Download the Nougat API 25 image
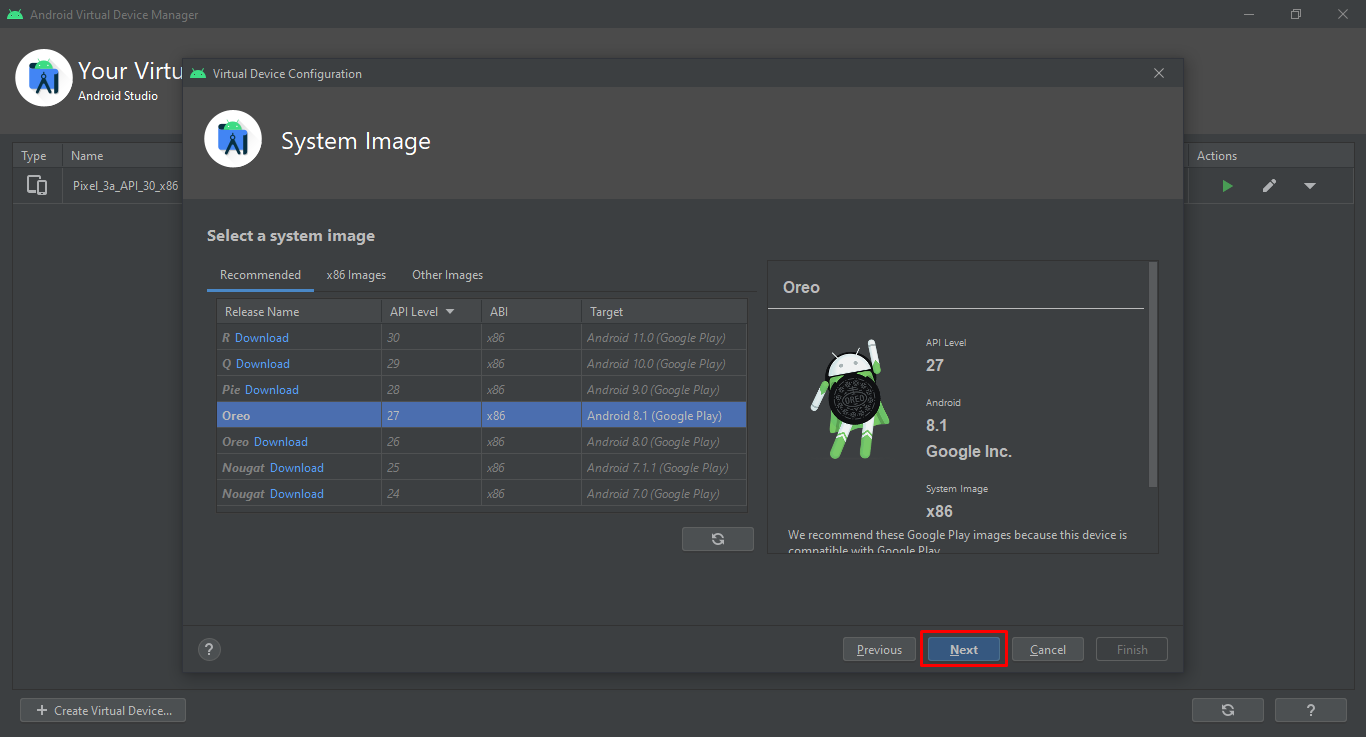This screenshot has height=737, width=1366. [x=297, y=468]
